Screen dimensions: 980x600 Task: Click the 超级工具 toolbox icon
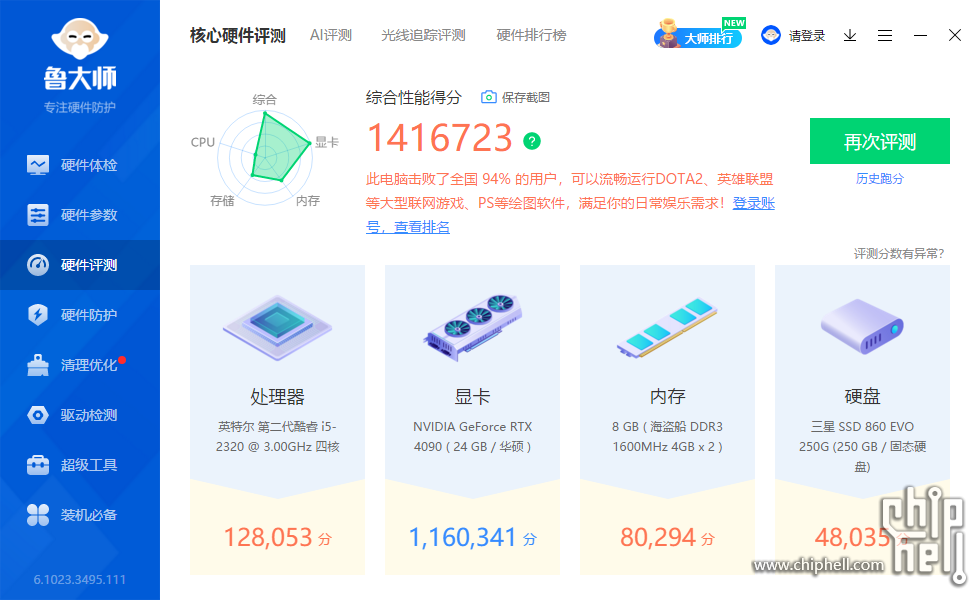(38, 465)
